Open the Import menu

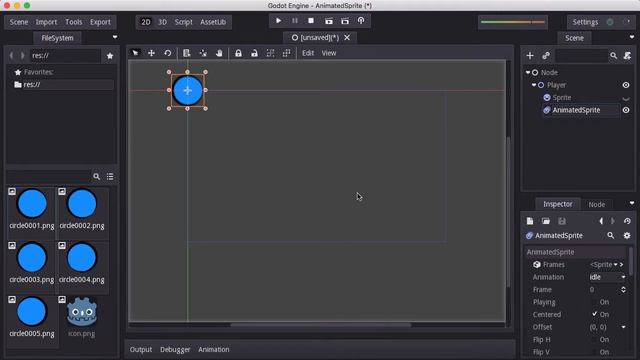click(x=46, y=22)
